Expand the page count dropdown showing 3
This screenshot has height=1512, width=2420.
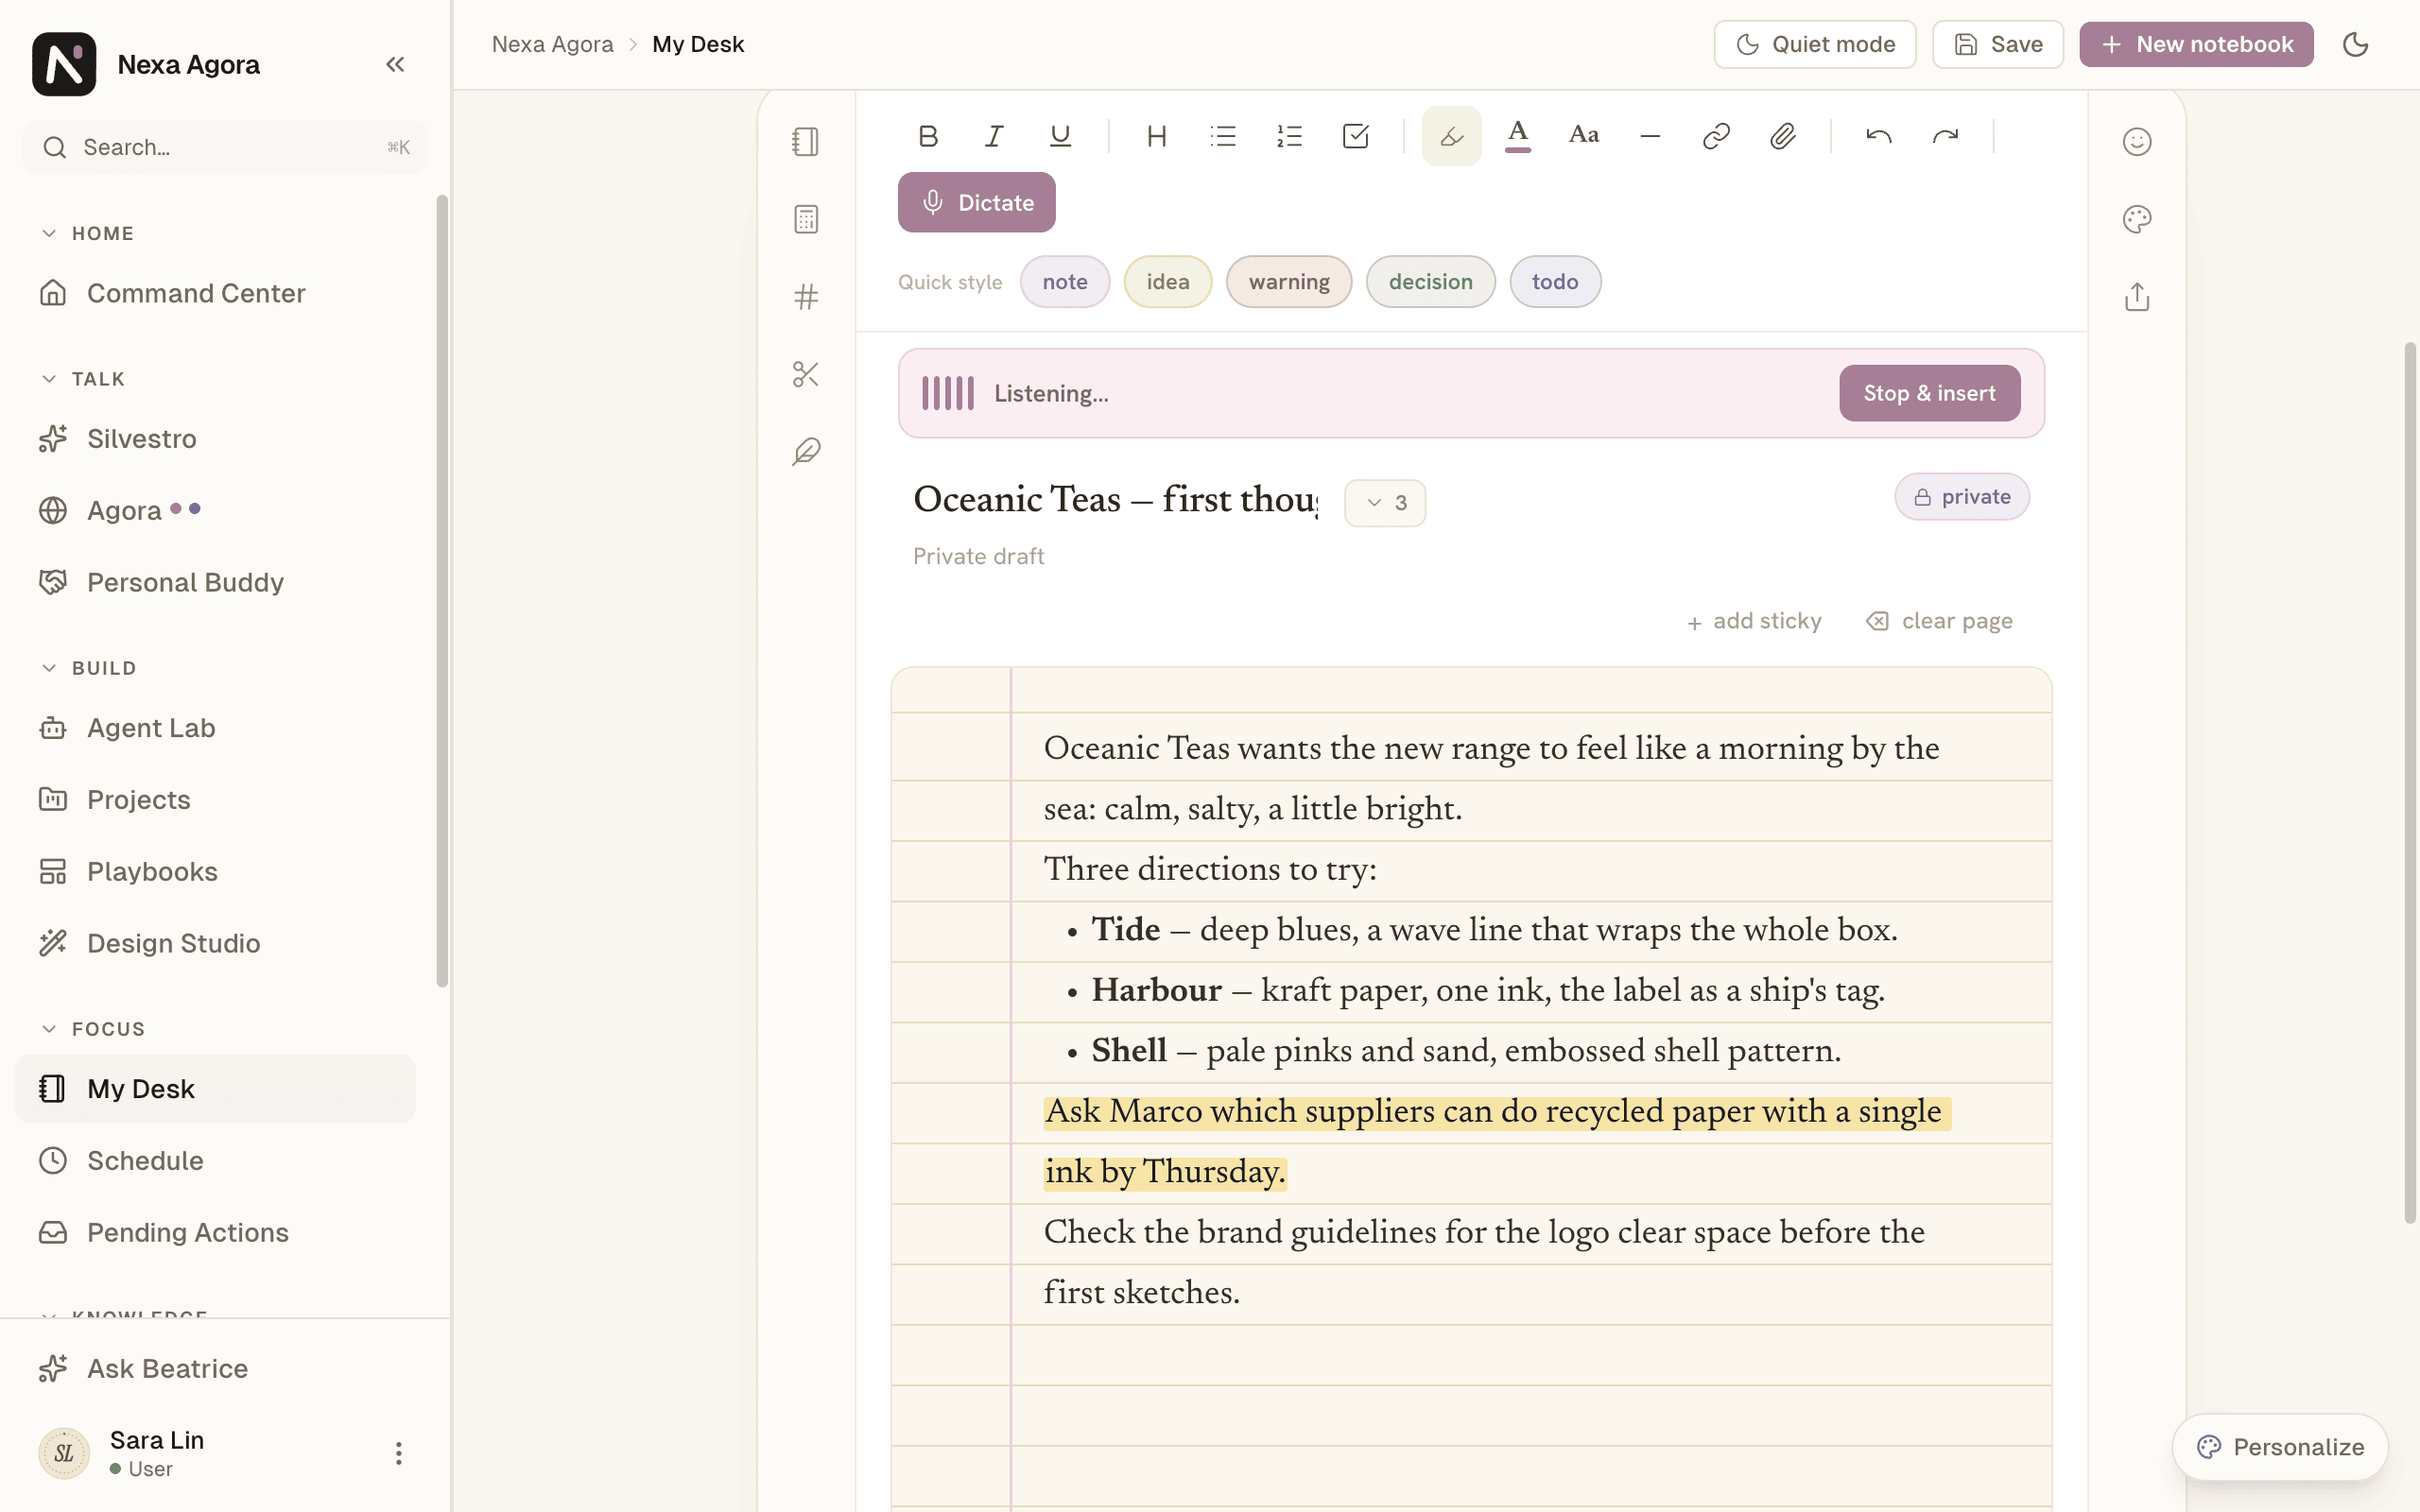click(1385, 503)
